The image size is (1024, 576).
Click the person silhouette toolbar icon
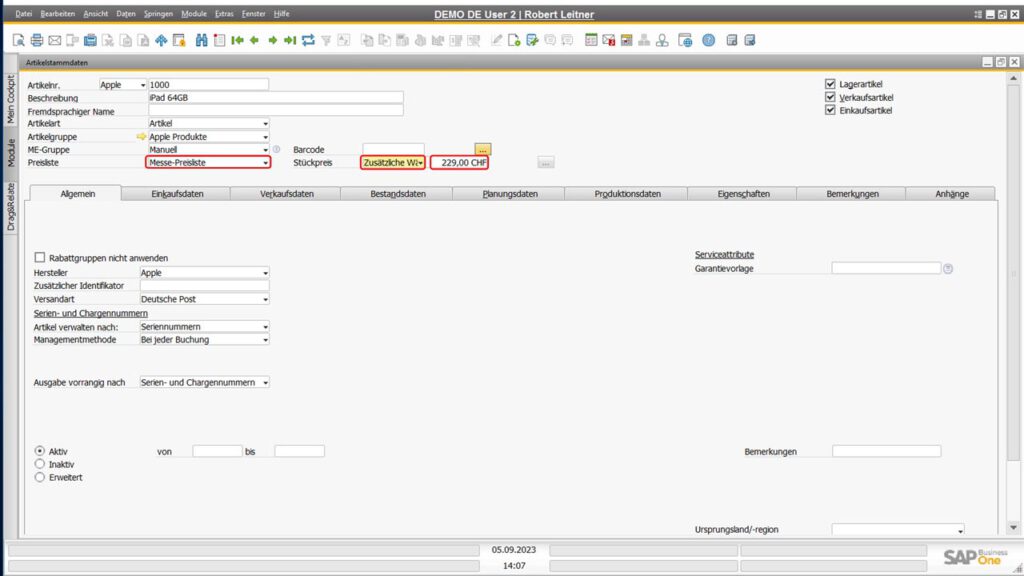(x=662, y=40)
